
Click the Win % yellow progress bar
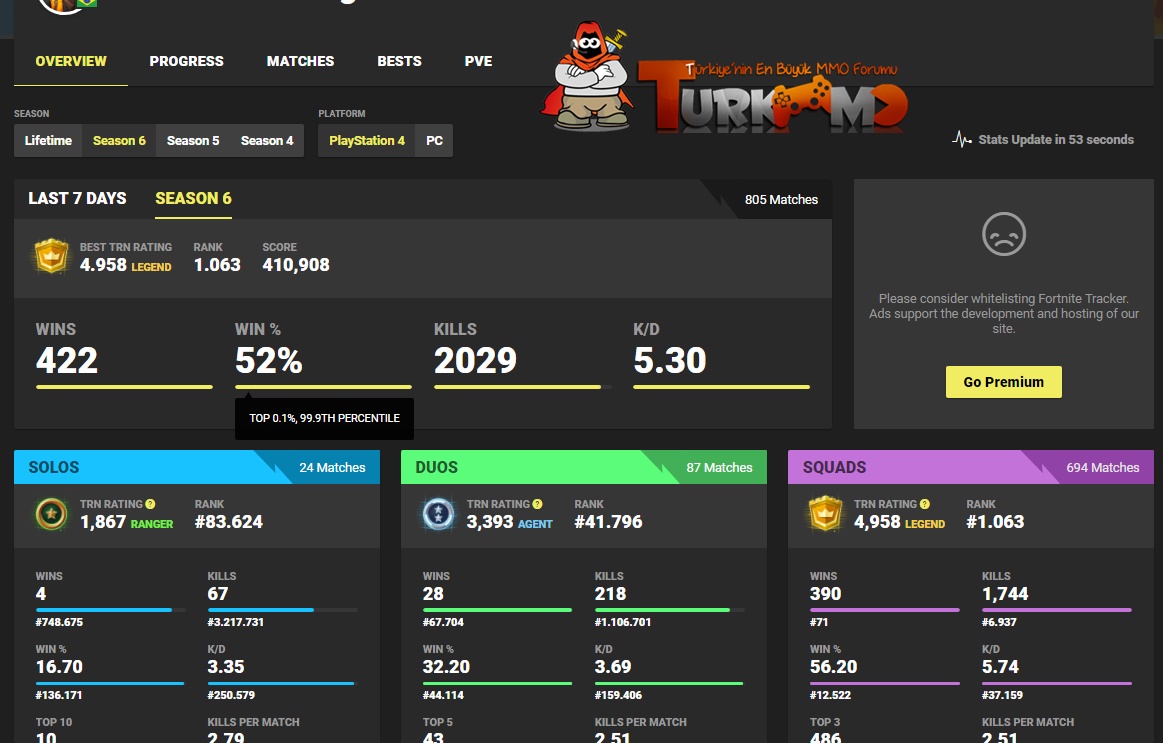click(x=323, y=387)
